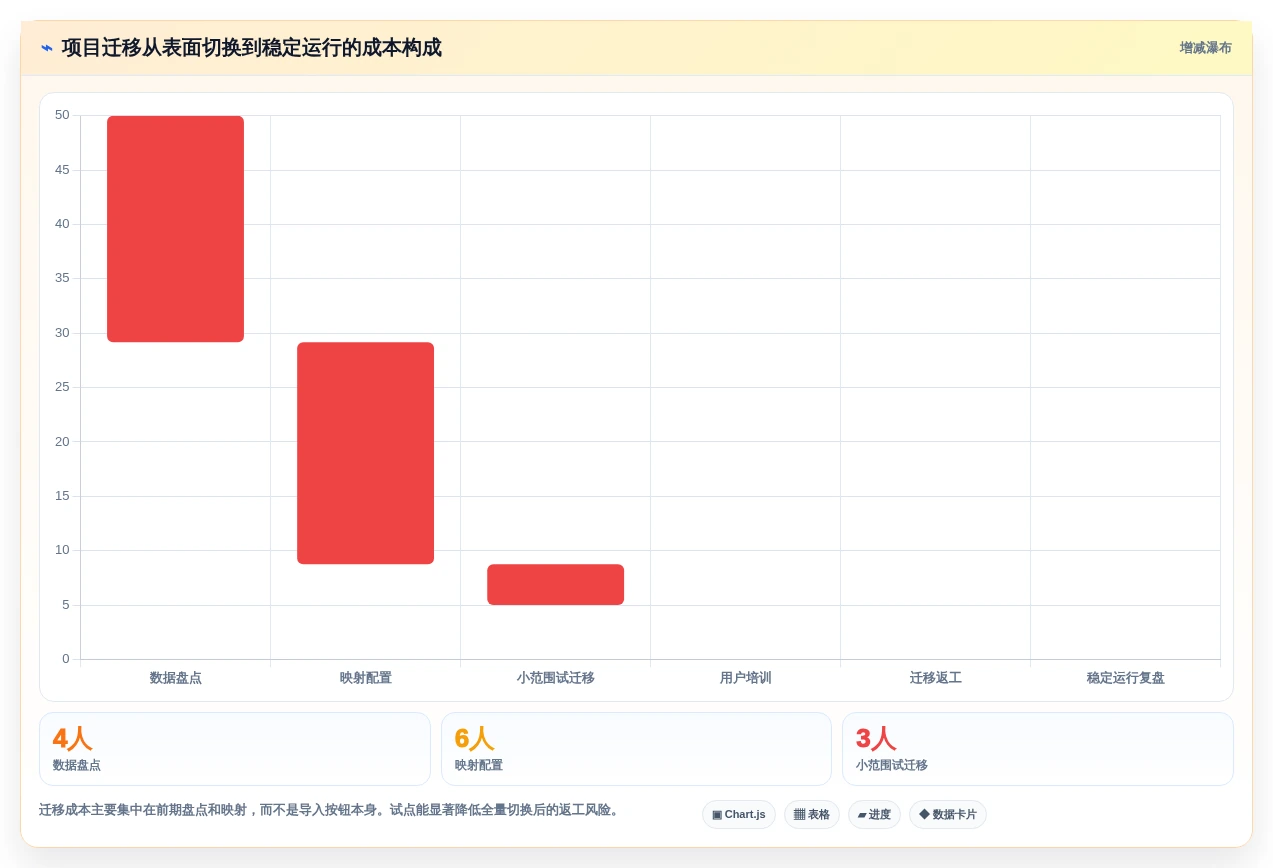Click the chart title 项目迁移从表面切换到稳定运行的成本构成
This screenshot has width=1273, height=868.
tap(251, 48)
